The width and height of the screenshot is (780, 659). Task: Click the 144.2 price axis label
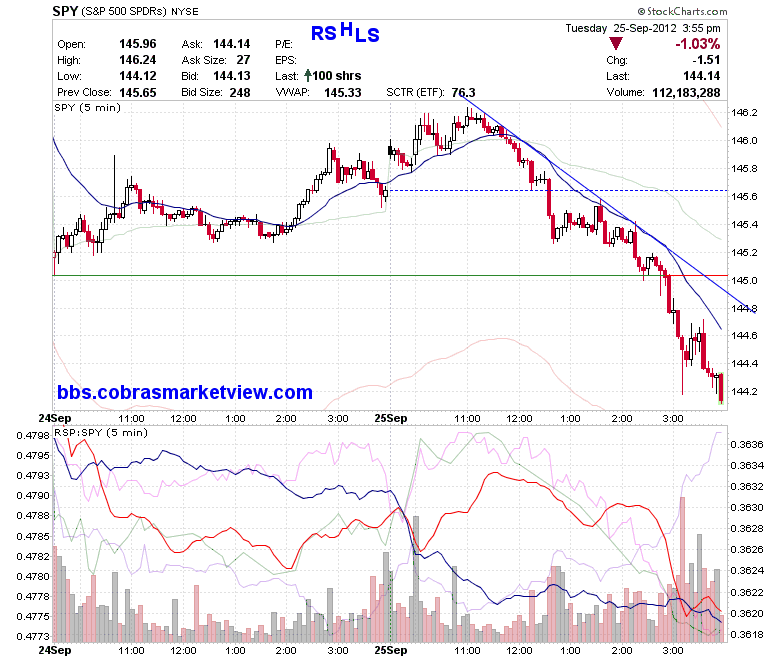744,391
